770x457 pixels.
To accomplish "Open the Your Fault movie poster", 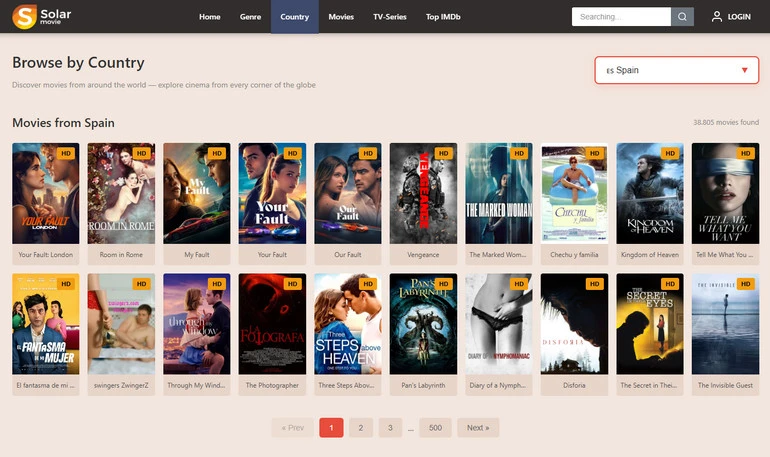I will [x=272, y=193].
